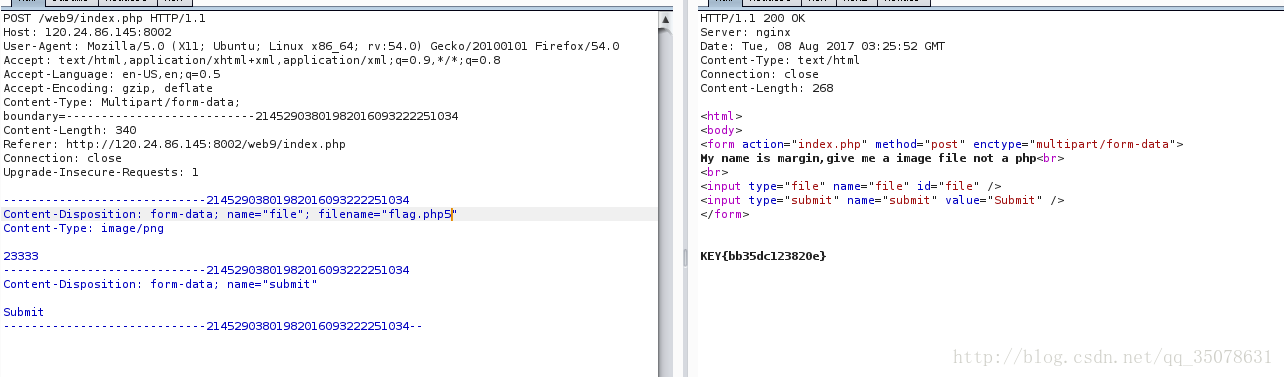Click the 'boundary=' line in request headers

(x=231, y=116)
